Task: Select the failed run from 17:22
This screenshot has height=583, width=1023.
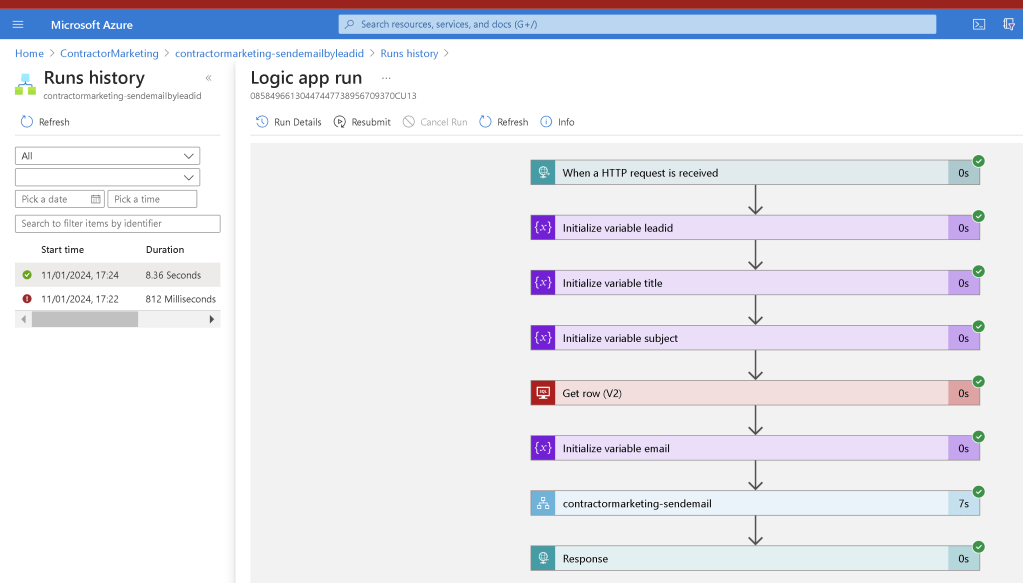Action: [117, 299]
